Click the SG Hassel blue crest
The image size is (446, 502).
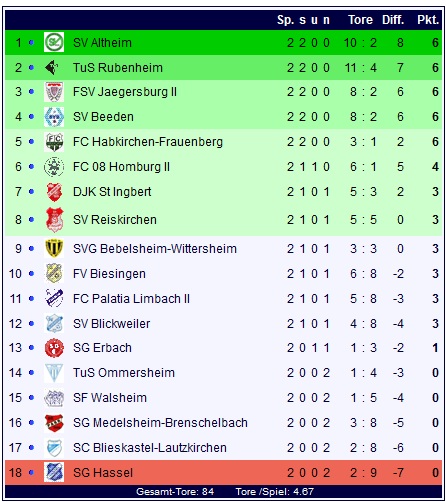click(x=54, y=472)
